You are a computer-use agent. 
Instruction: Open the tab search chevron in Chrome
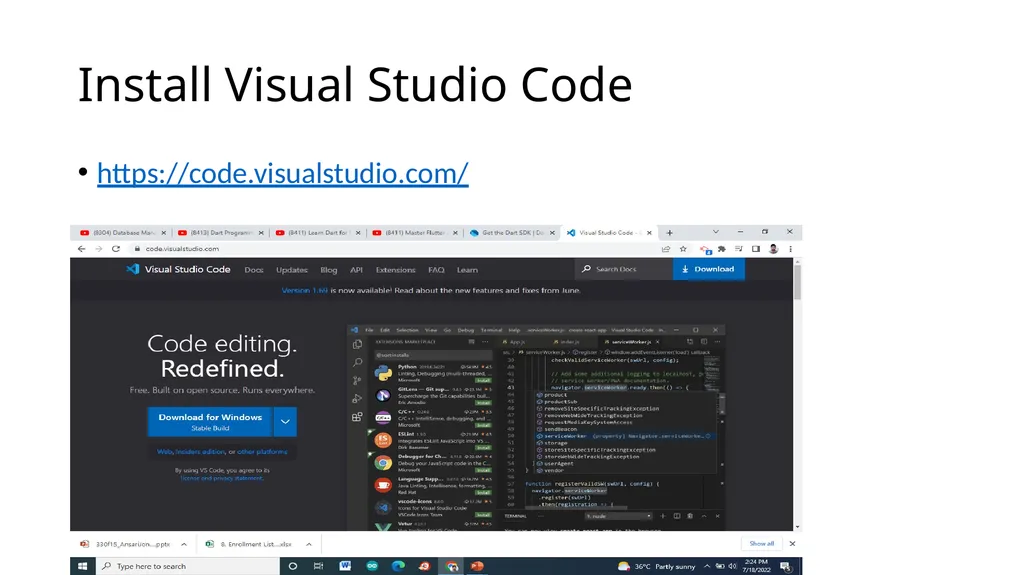click(x=716, y=232)
